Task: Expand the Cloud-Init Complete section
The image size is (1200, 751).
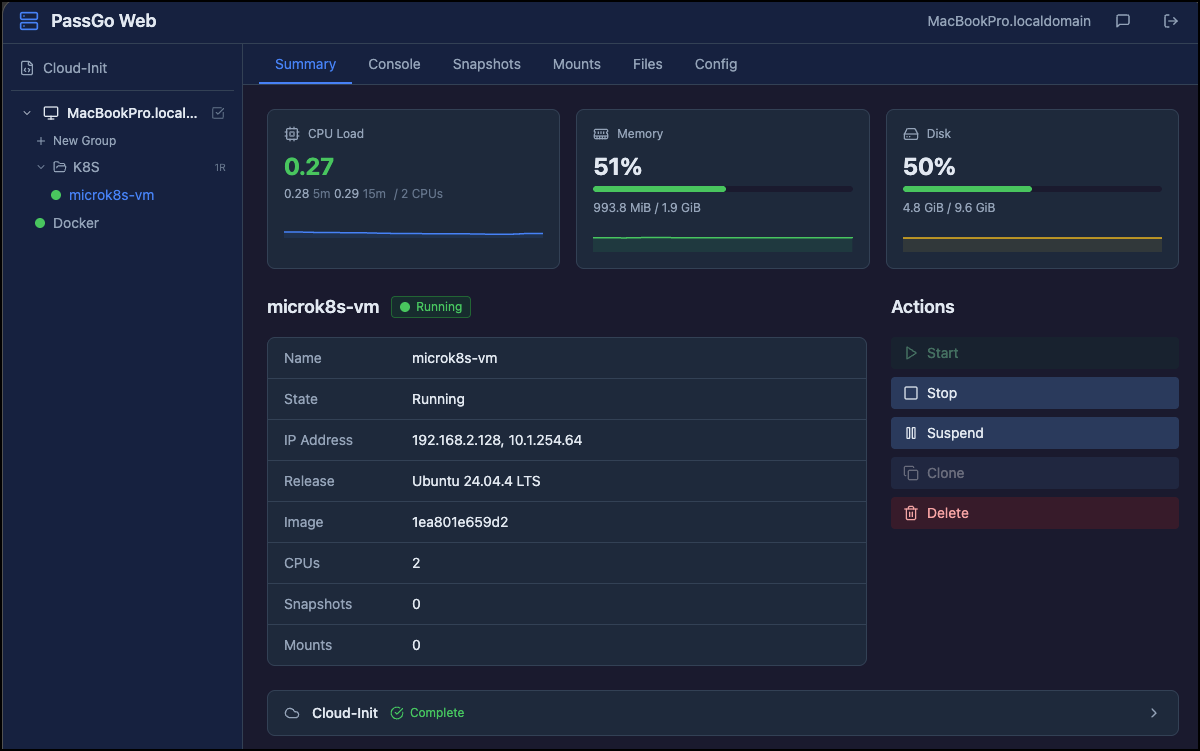Action: [1153, 713]
